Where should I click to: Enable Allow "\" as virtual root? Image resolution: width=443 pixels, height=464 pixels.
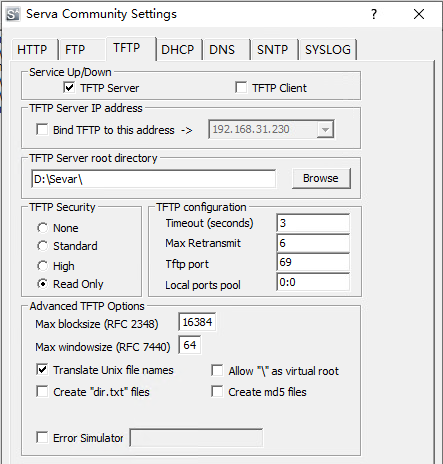[217, 370]
